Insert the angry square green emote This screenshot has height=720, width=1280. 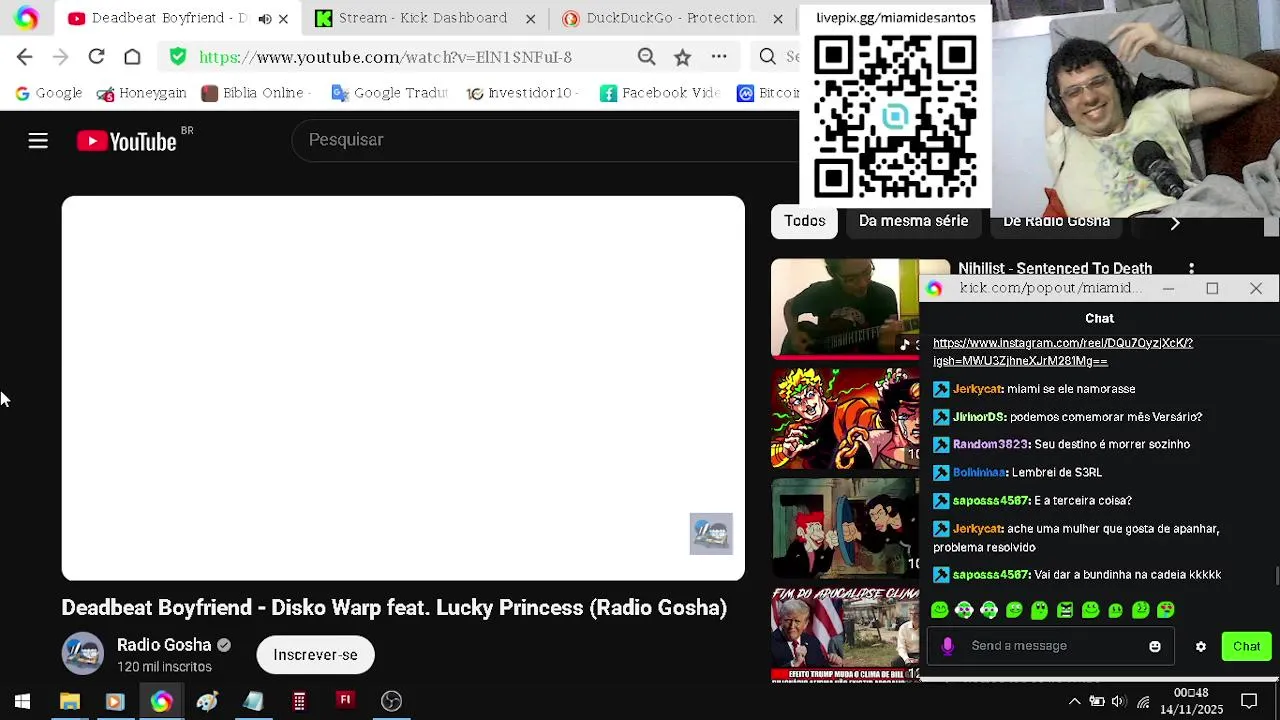tap(1065, 610)
